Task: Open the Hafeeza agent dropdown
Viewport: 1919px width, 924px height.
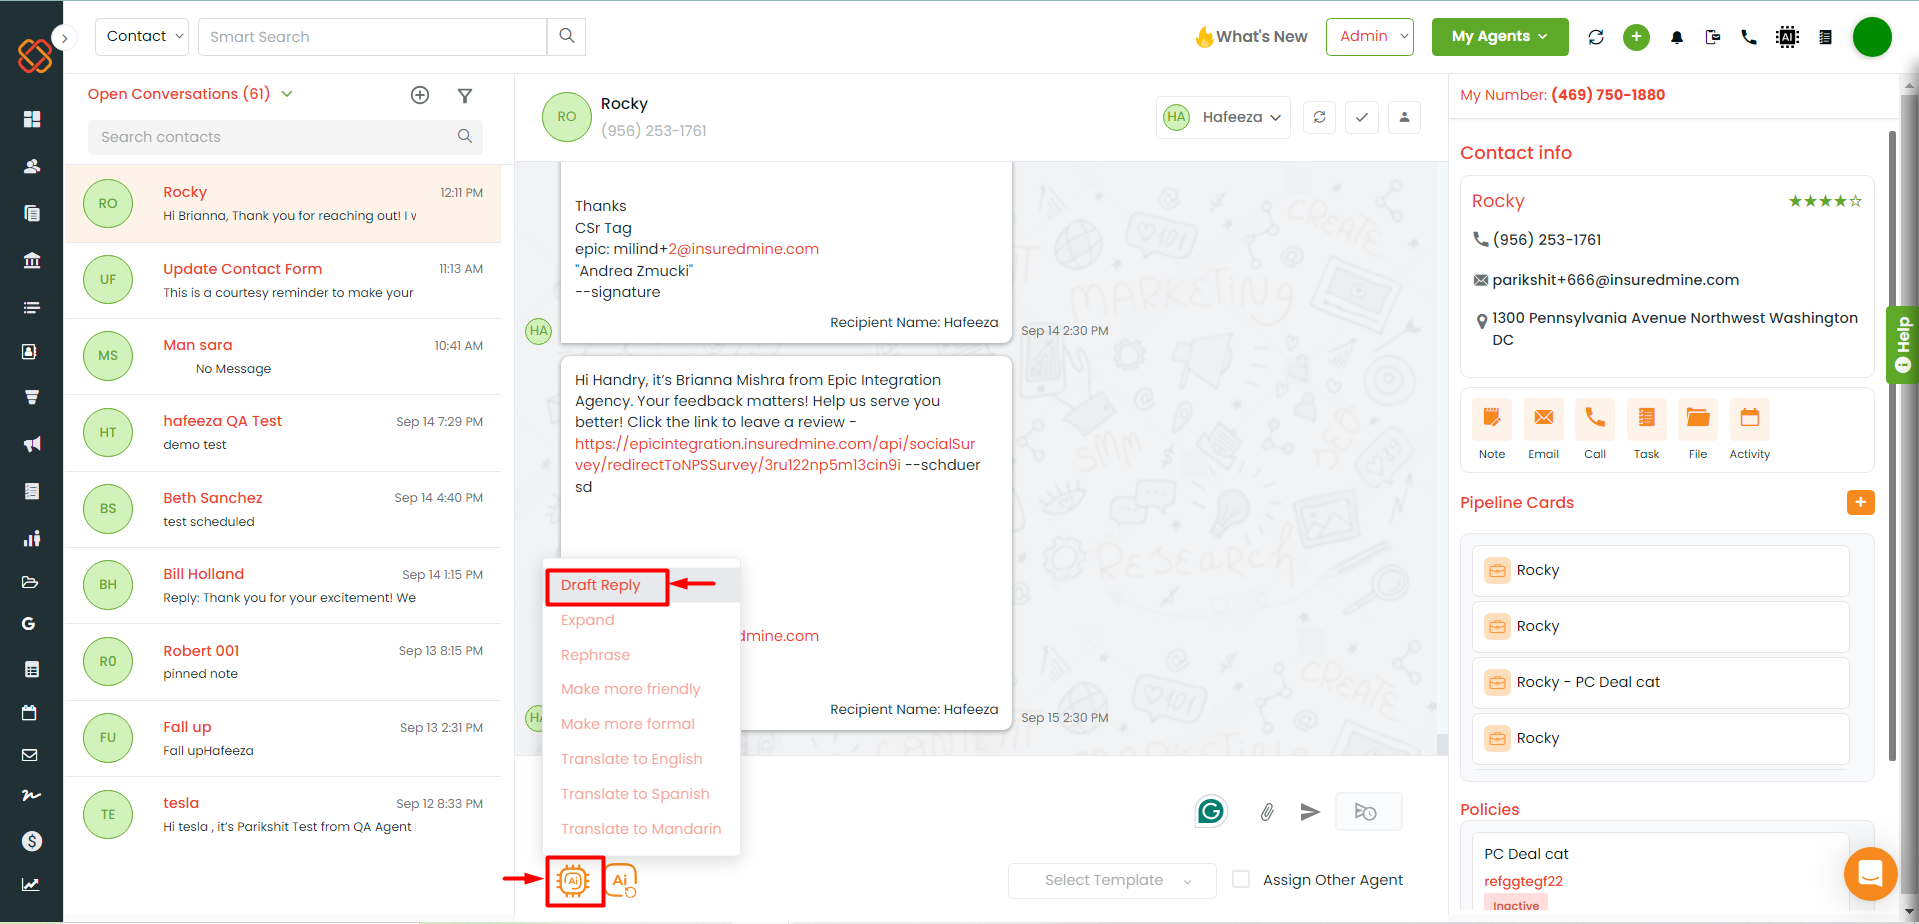Action: (1223, 117)
